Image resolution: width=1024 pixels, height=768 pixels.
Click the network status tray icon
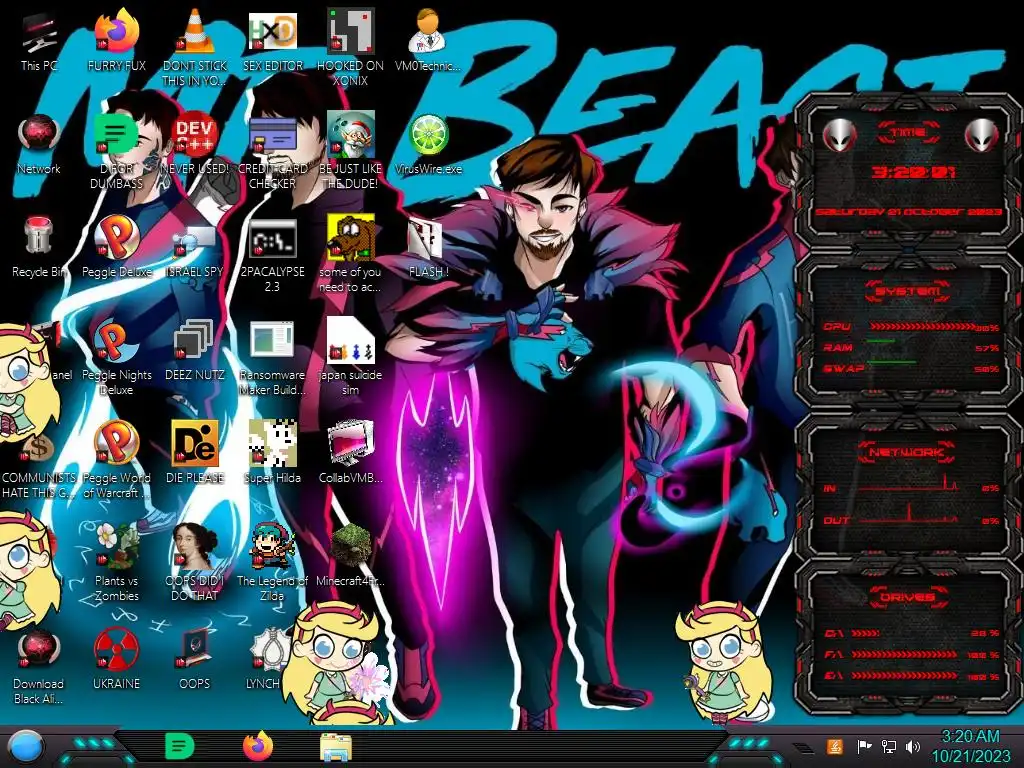(889, 746)
